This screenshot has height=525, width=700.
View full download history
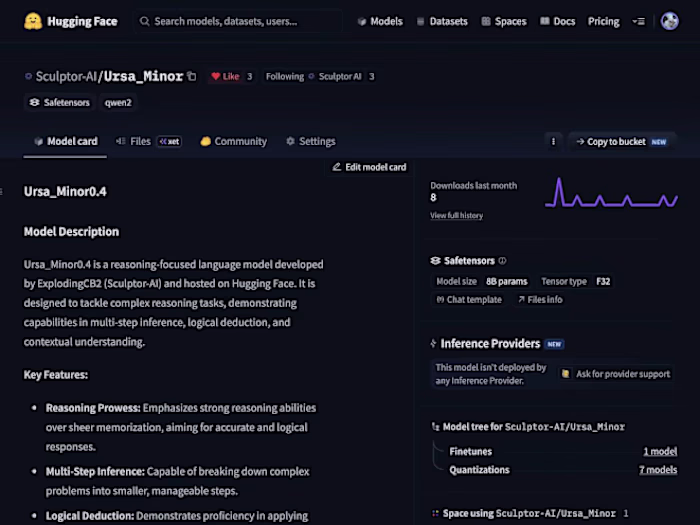(456, 216)
